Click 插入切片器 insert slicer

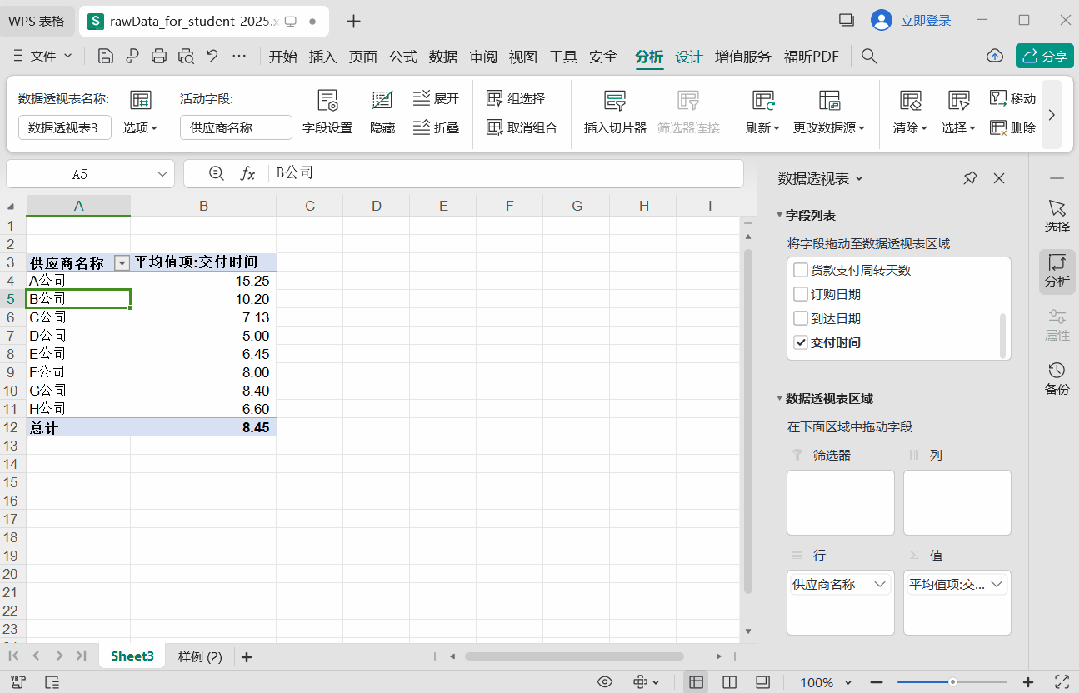point(615,111)
